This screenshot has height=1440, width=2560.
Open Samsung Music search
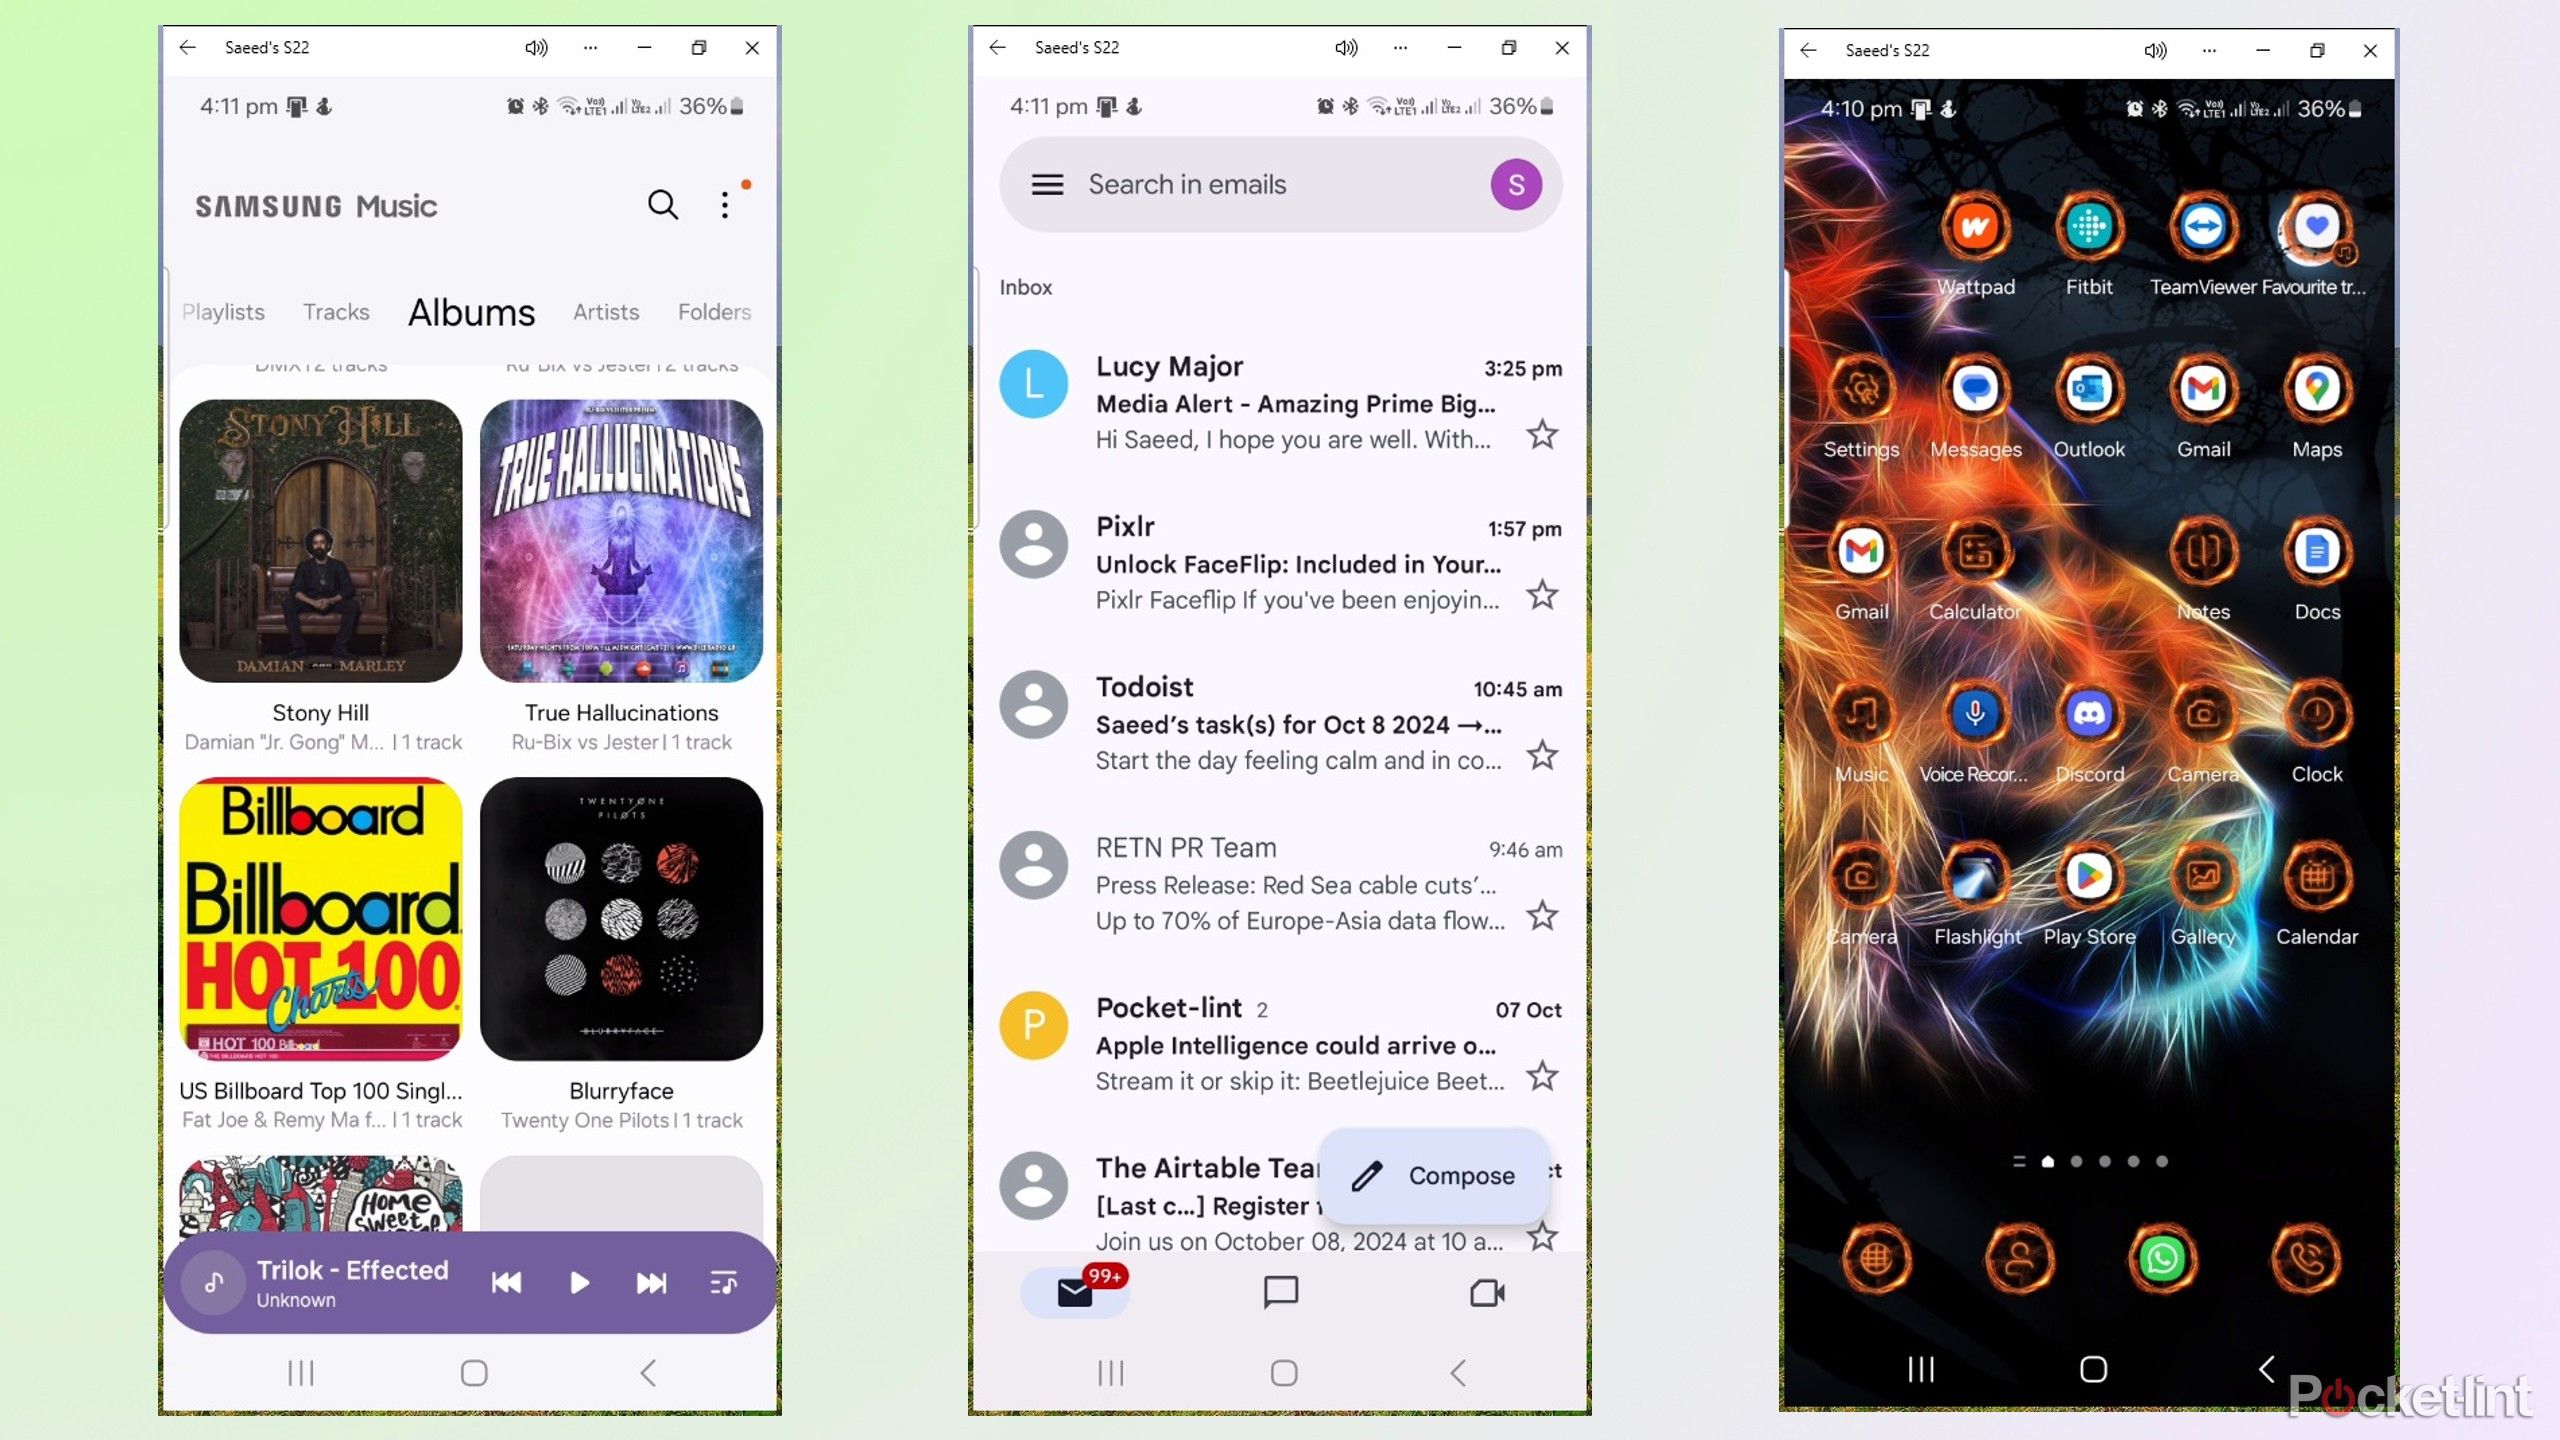coord(663,206)
